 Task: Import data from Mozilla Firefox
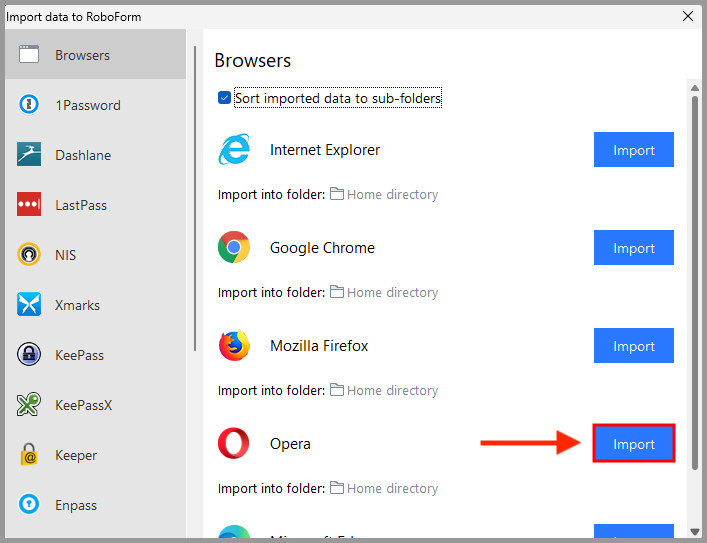tap(634, 345)
